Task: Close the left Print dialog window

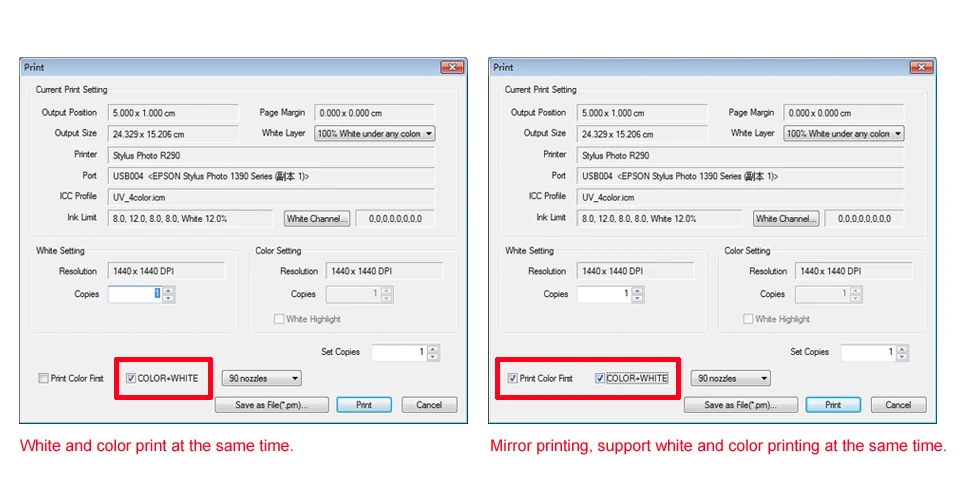Action: [x=452, y=67]
